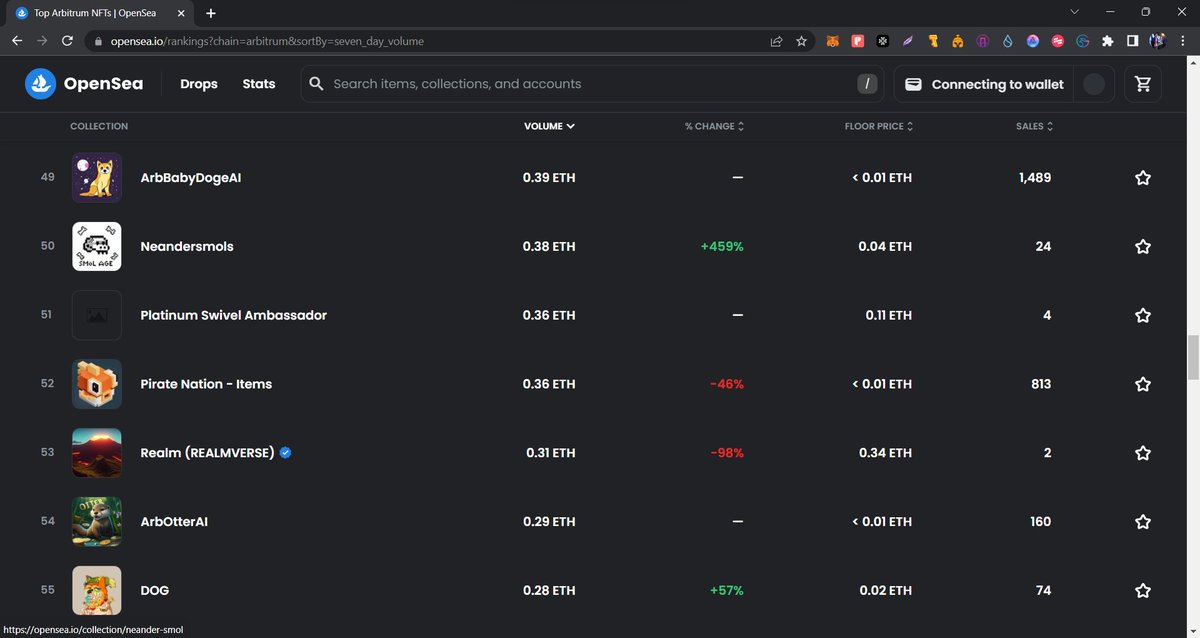Favorite ArbBabyDogeAI with its star
This screenshot has width=1200, height=638.
coord(1143,178)
